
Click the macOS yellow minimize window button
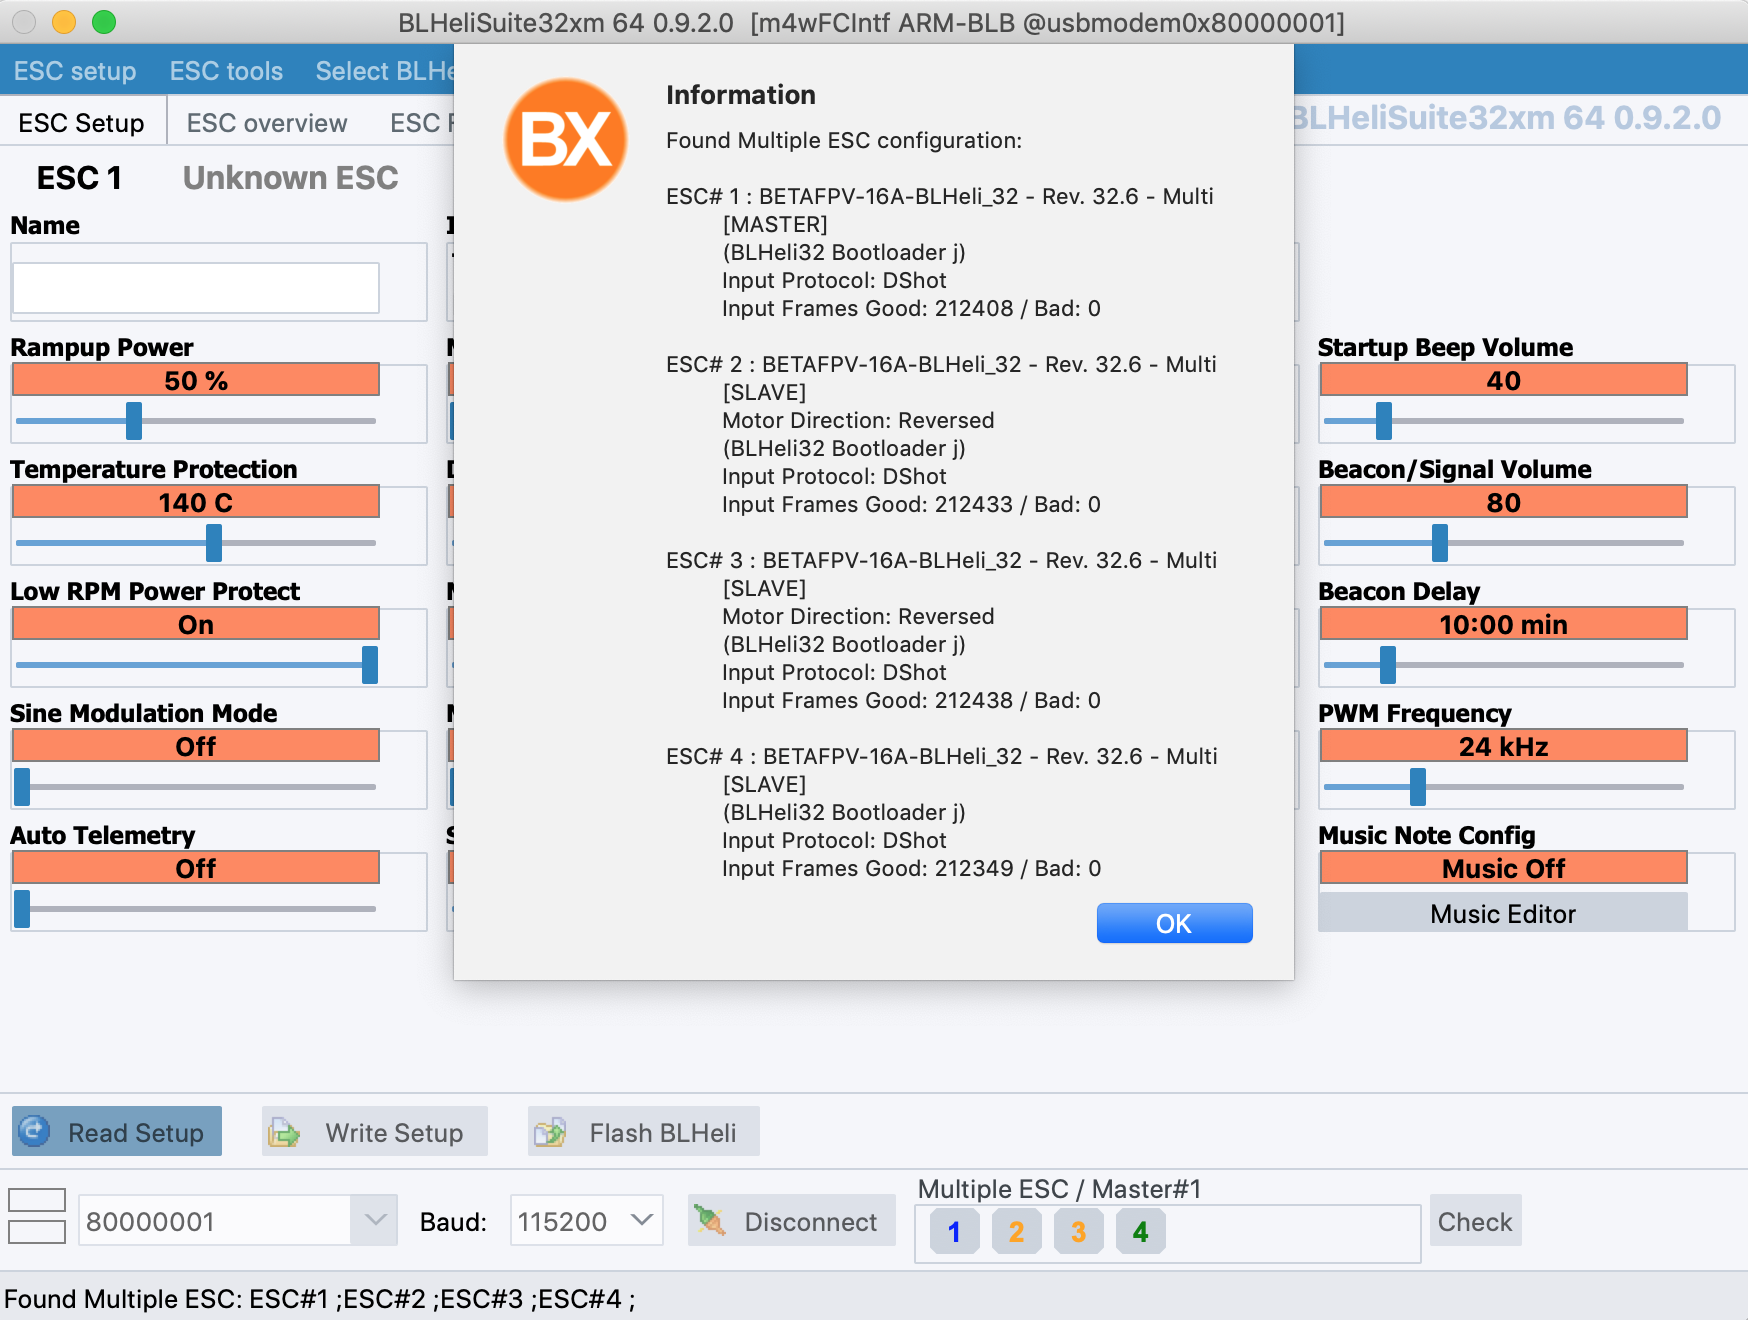pos(64,22)
